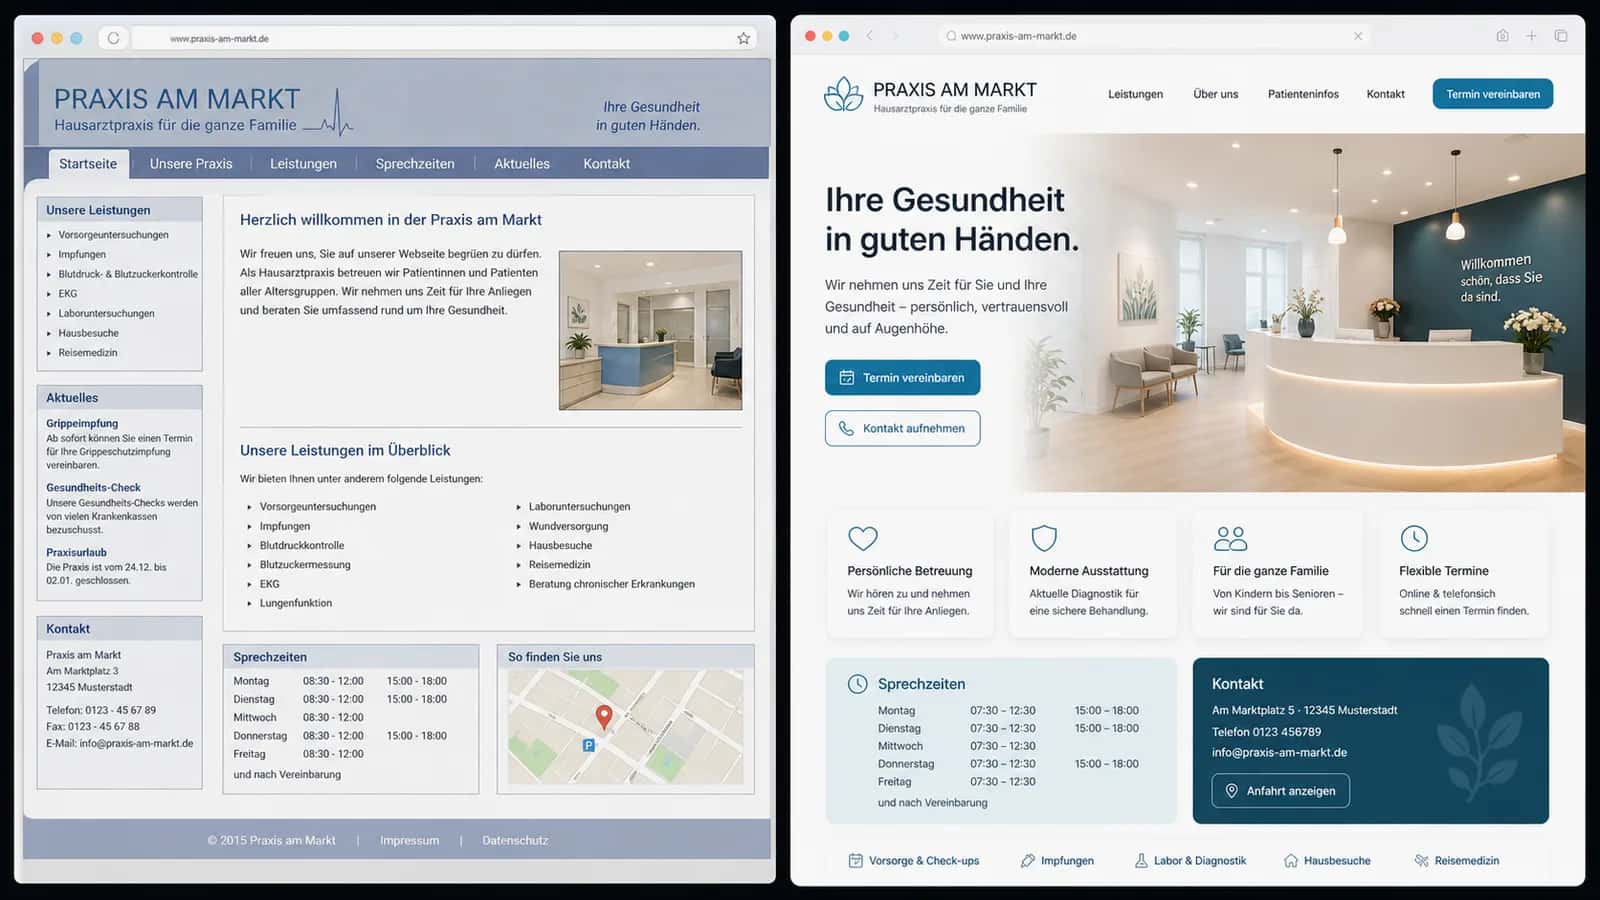Click the clock icon on Flexible Termine card

(1414, 538)
